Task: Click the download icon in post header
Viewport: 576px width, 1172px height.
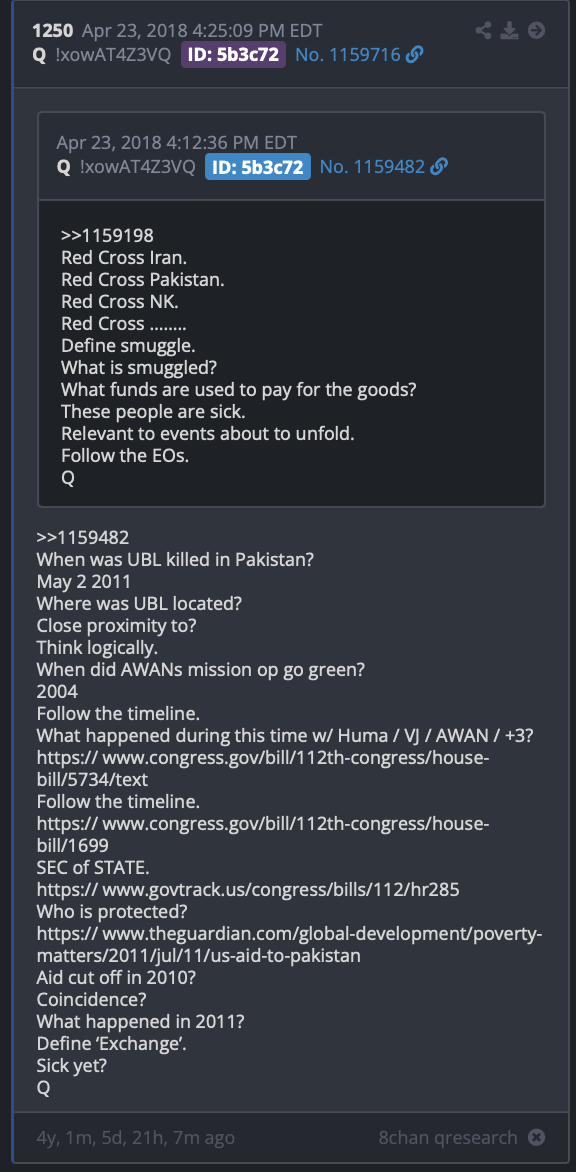Action: [x=510, y=31]
